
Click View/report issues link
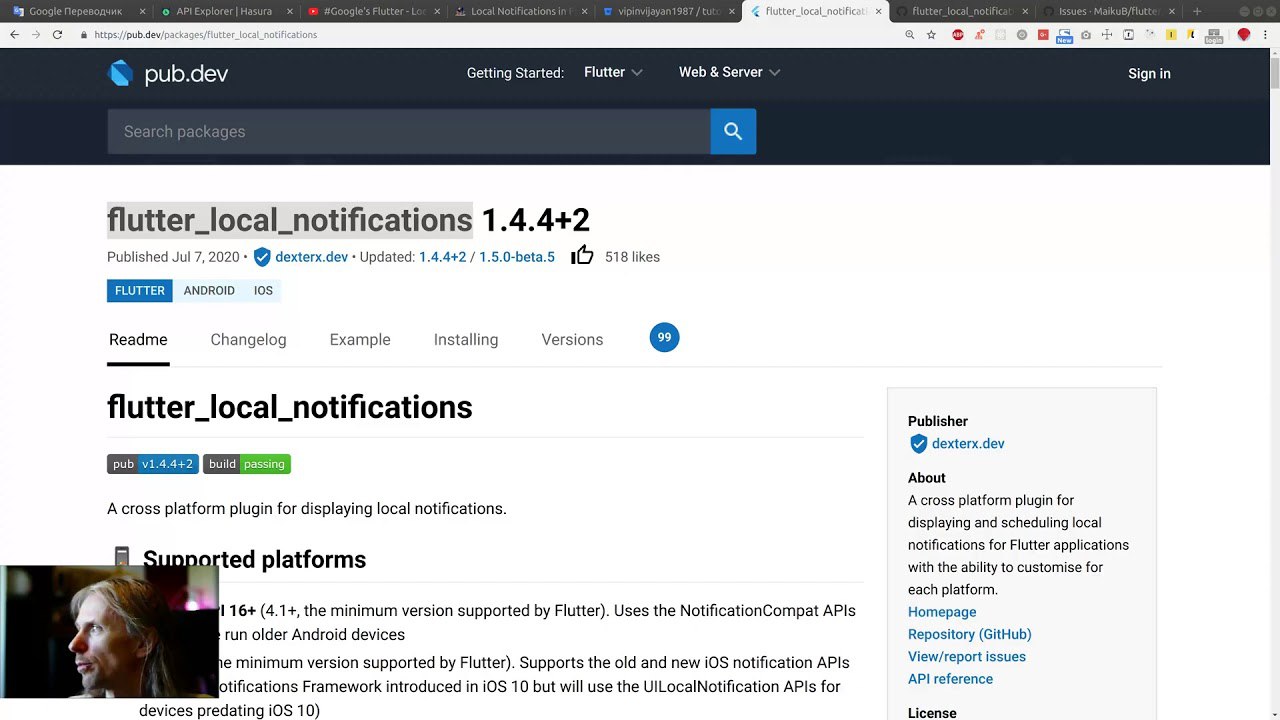pyautogui.click(x=967, y=656)
